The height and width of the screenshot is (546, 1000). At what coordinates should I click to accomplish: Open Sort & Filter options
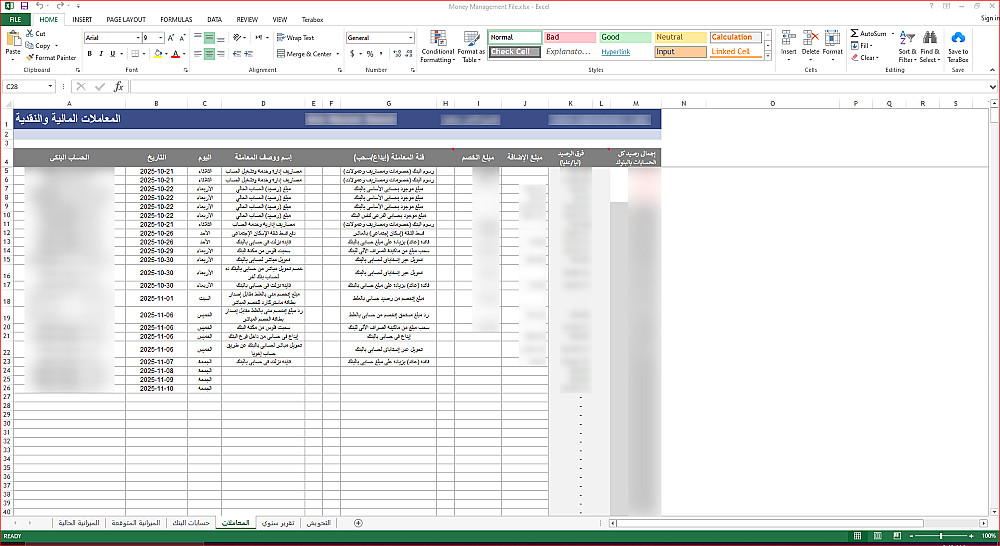coord(908,47)
